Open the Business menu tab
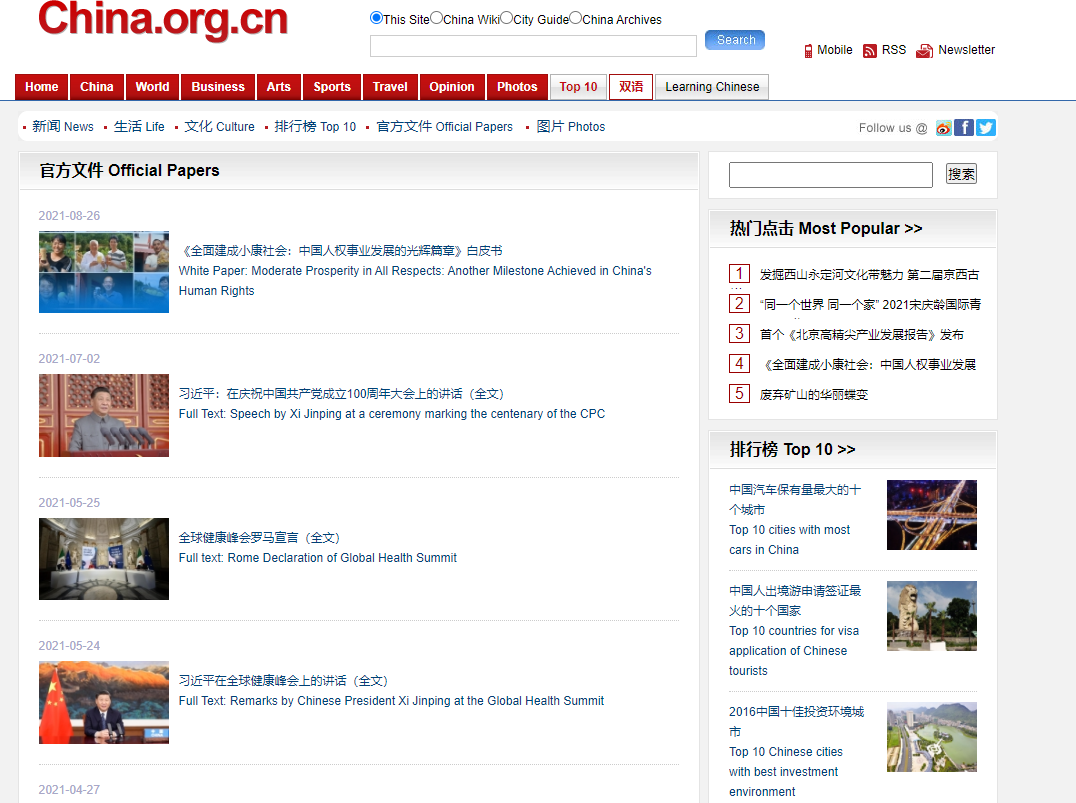1076x803 pixels. point(218,87)
